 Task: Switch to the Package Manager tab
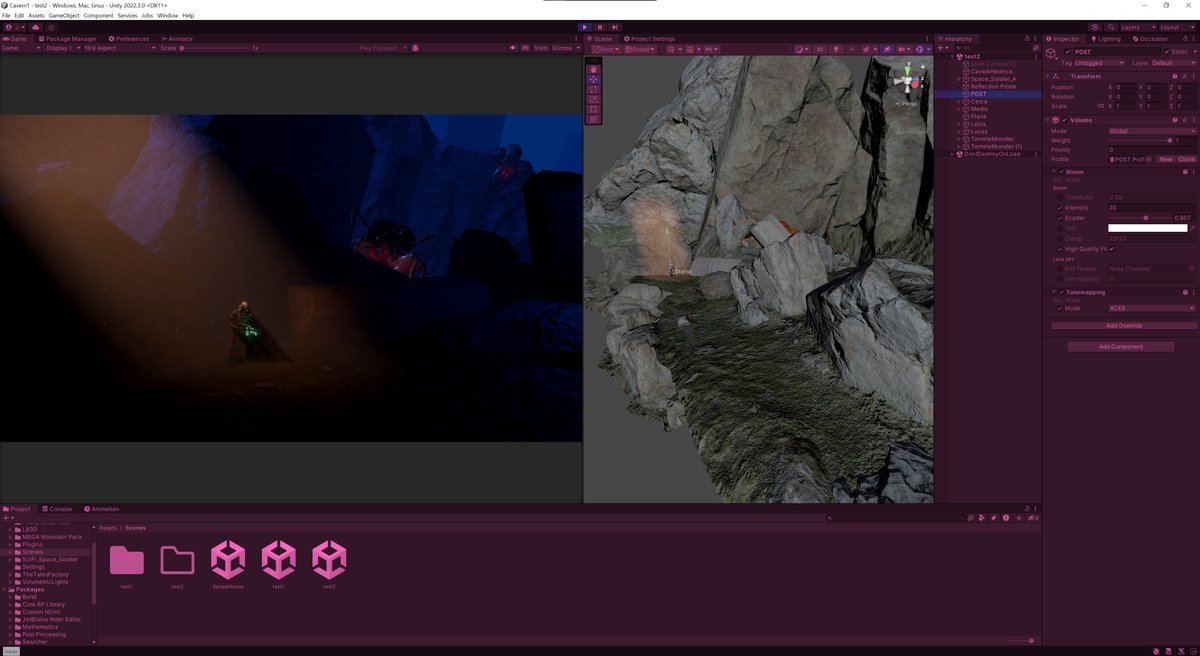67,39
